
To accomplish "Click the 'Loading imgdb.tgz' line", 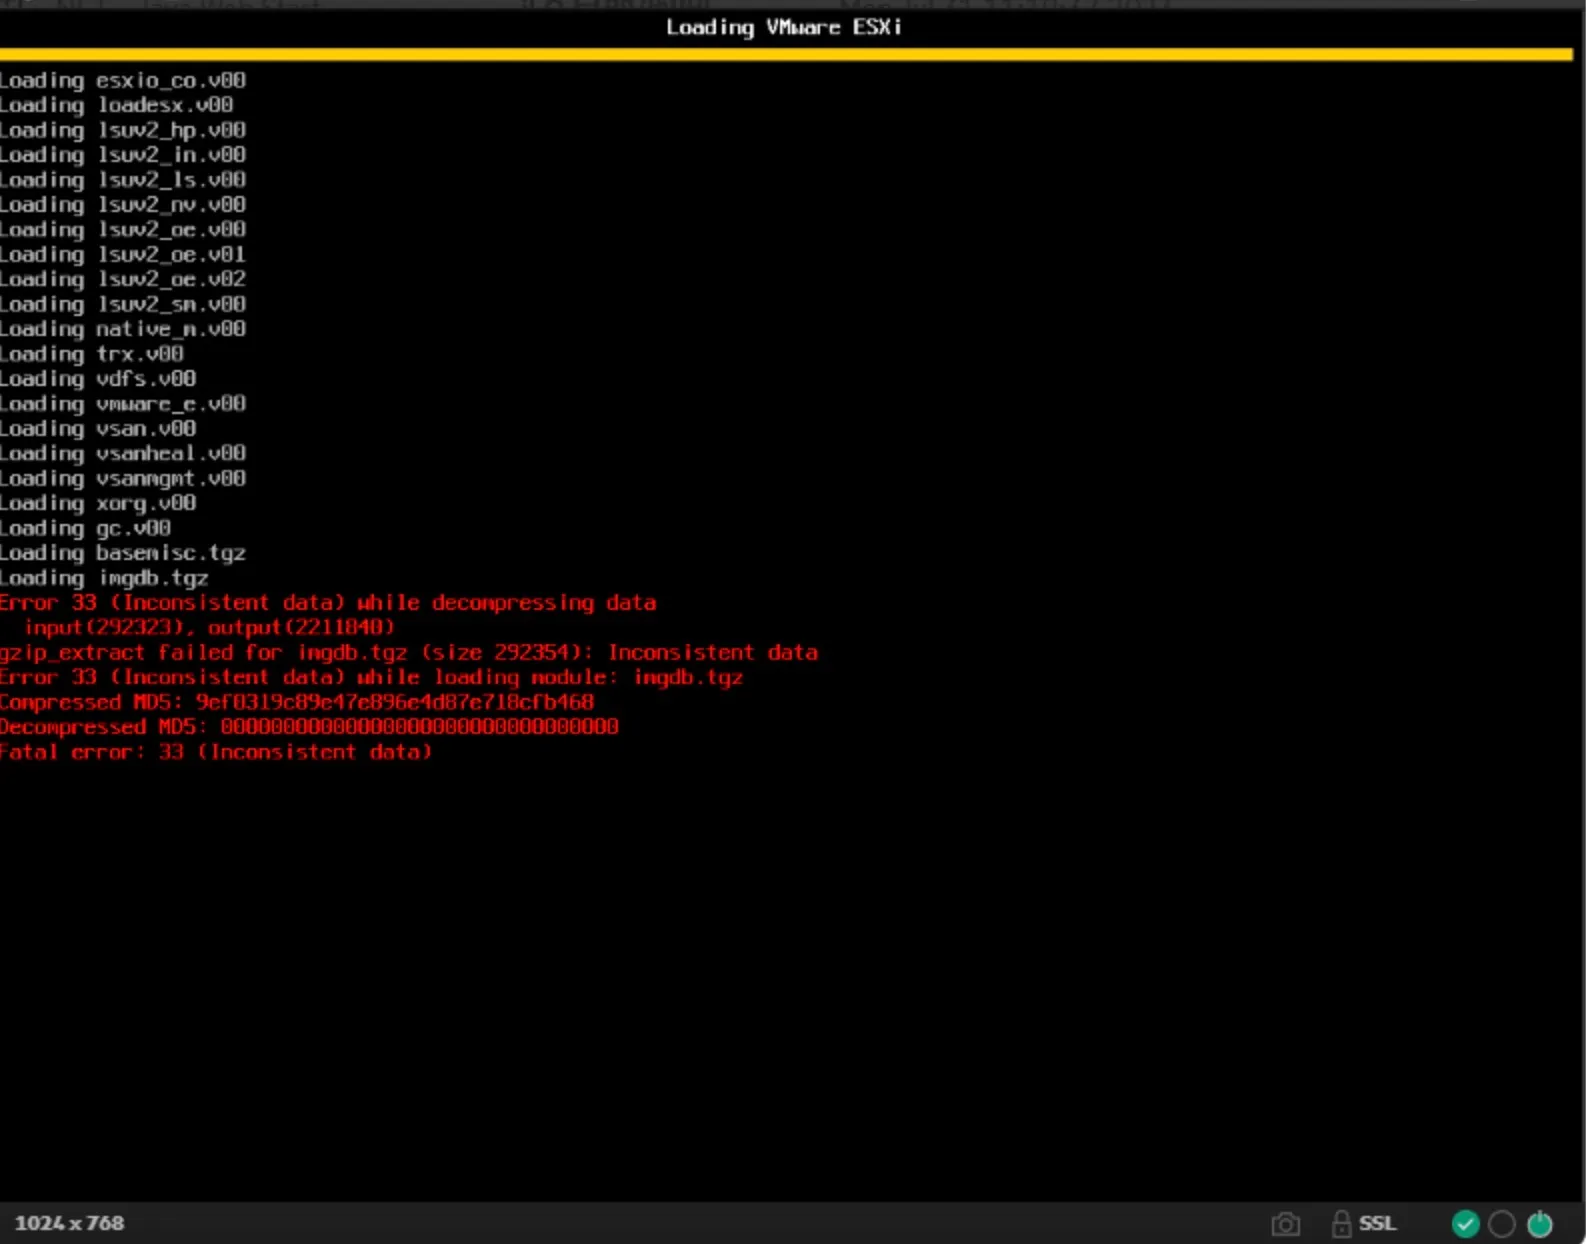I will [104, 578].
